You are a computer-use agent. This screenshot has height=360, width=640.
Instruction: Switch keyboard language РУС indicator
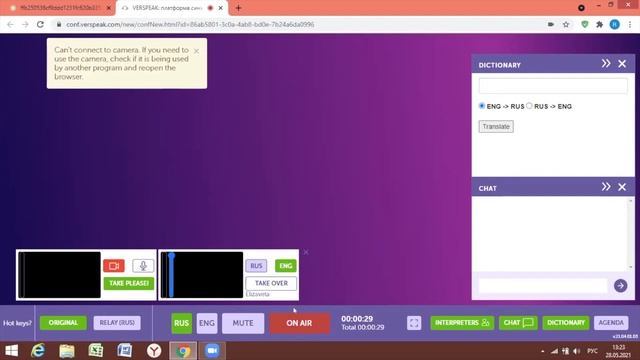(592, 351)
